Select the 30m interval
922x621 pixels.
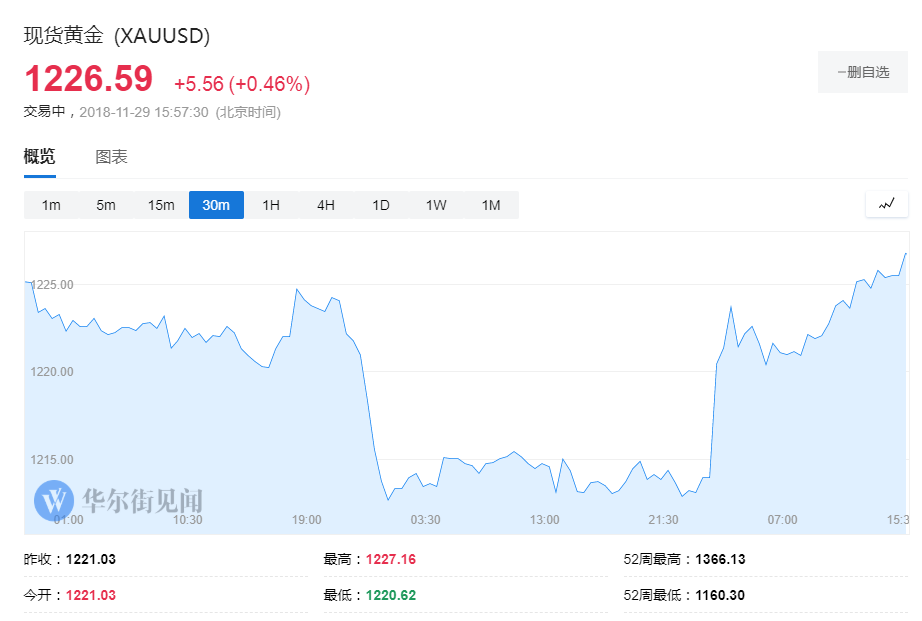pyautogui.click(x=216, y=205)
